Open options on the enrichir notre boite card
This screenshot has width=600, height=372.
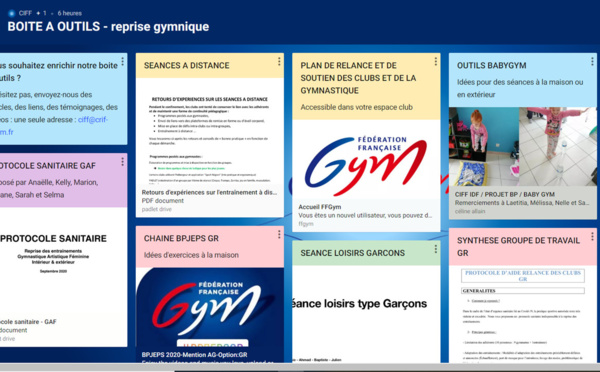click(122, 61)
